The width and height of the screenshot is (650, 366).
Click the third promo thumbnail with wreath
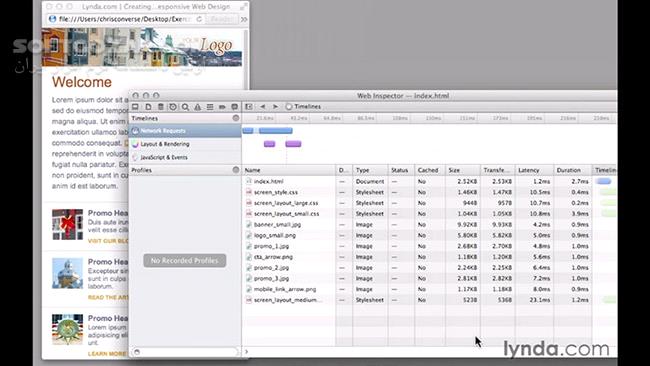[68, 330]
